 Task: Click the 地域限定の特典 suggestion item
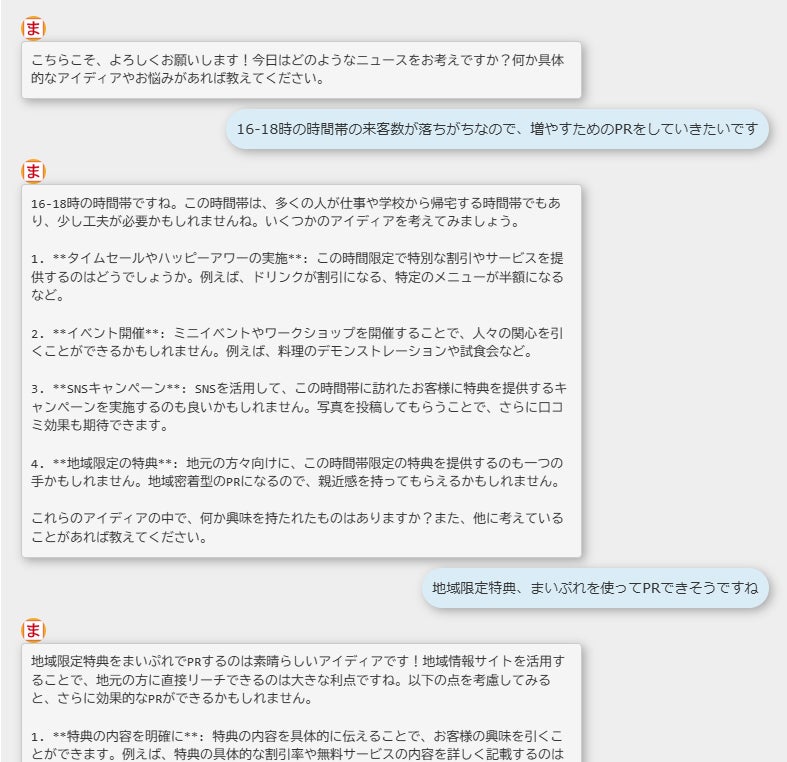297,472
